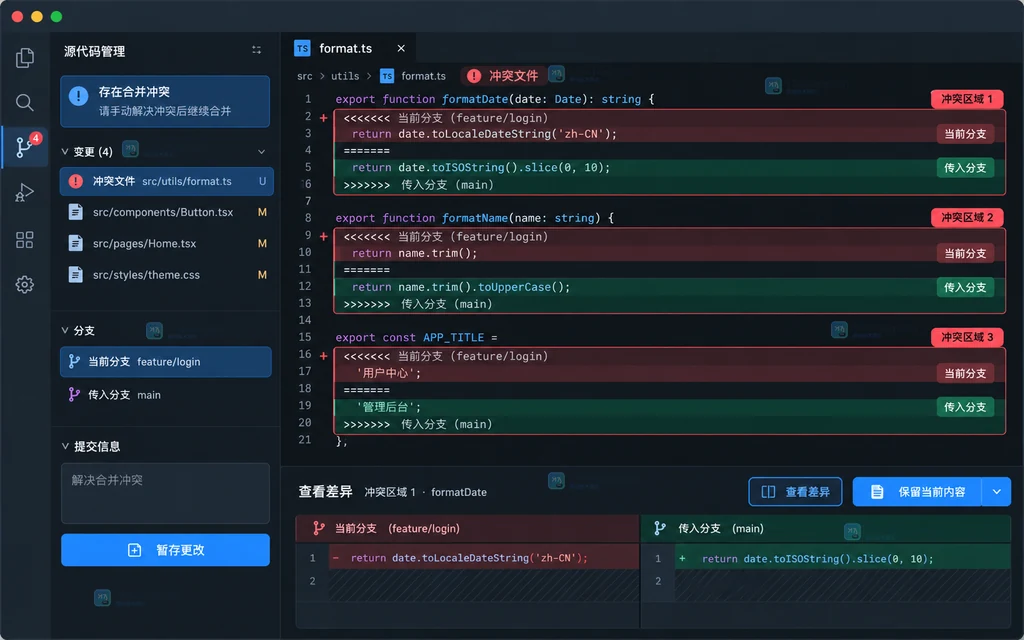Click the branch icon in the 当前分支 diff header

319,528
